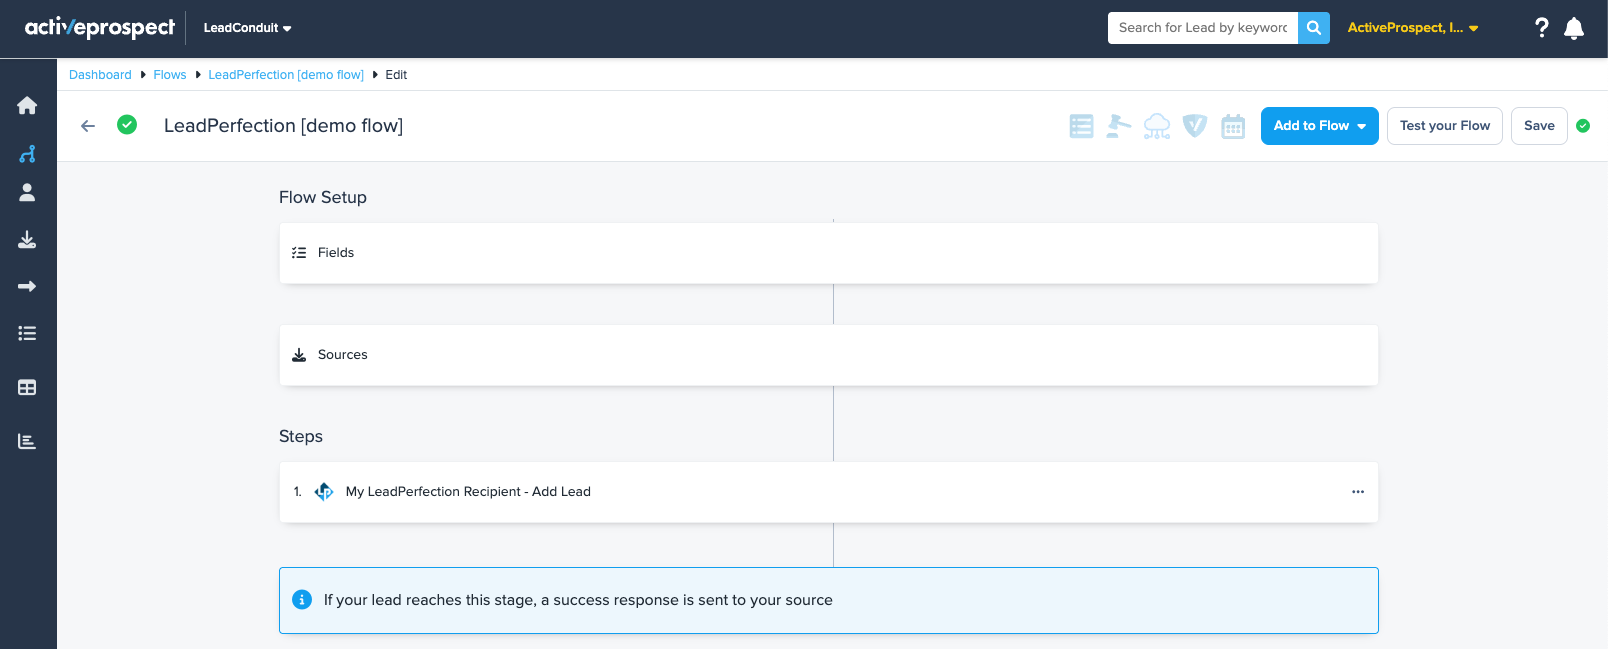The height and width of the screenshot is (649, 1608).
Task: Click the Test your Flow button
Action: 1444,126
